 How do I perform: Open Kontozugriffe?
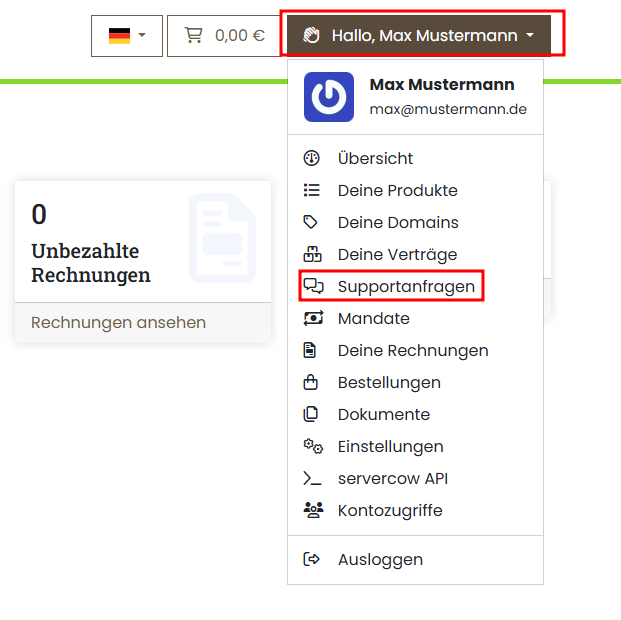coord(415,510)
